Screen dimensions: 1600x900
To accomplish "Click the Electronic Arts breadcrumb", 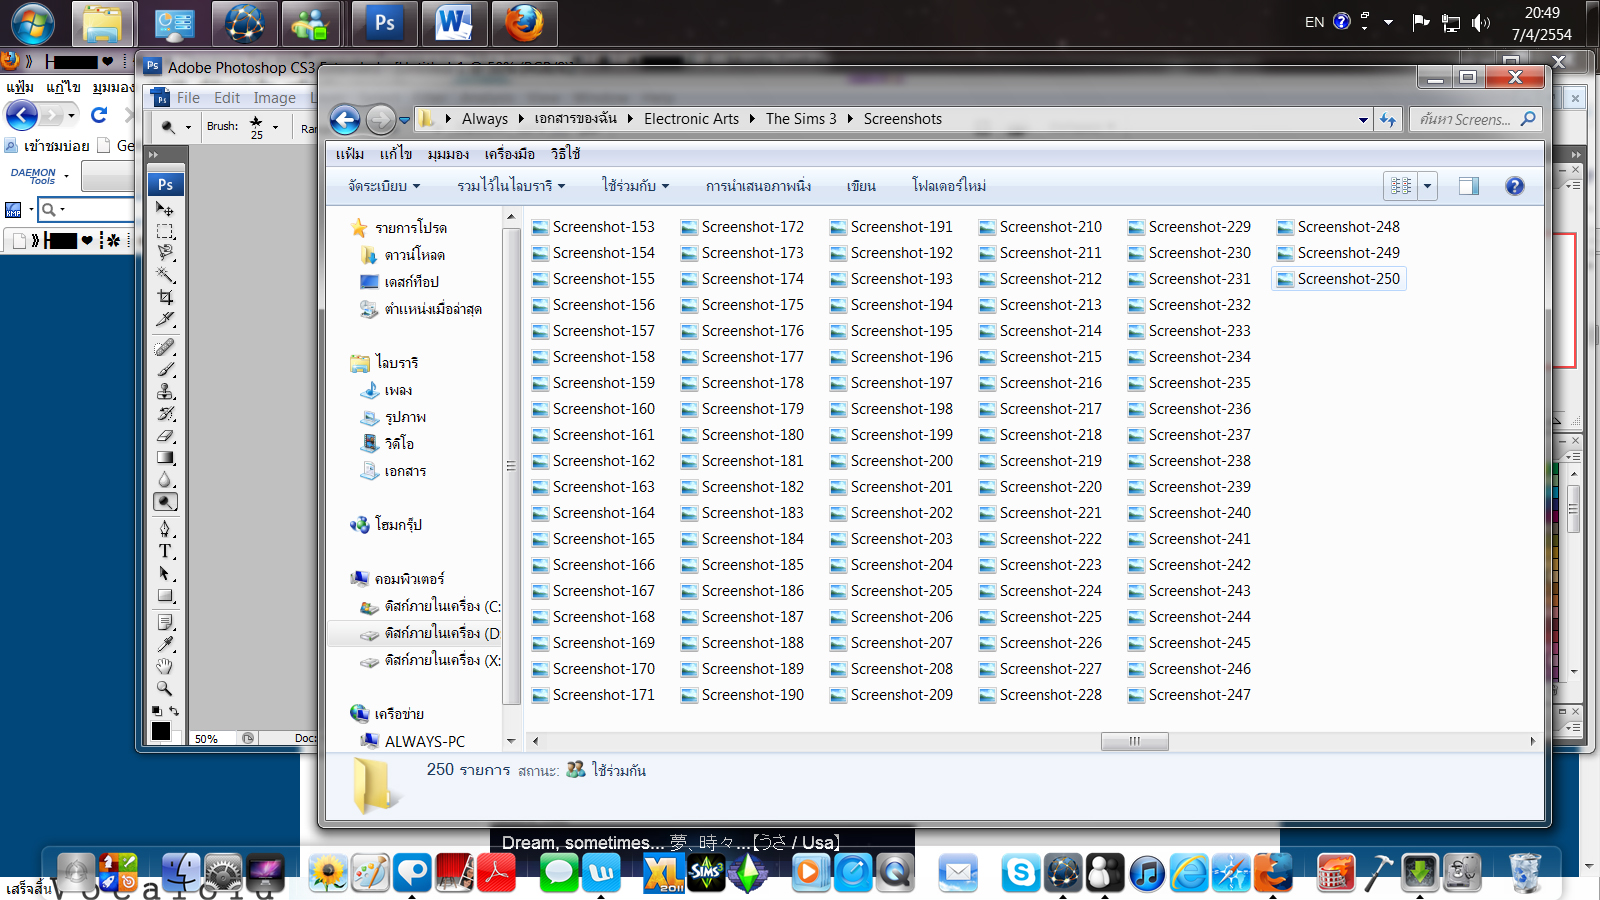I will point(691,119).
